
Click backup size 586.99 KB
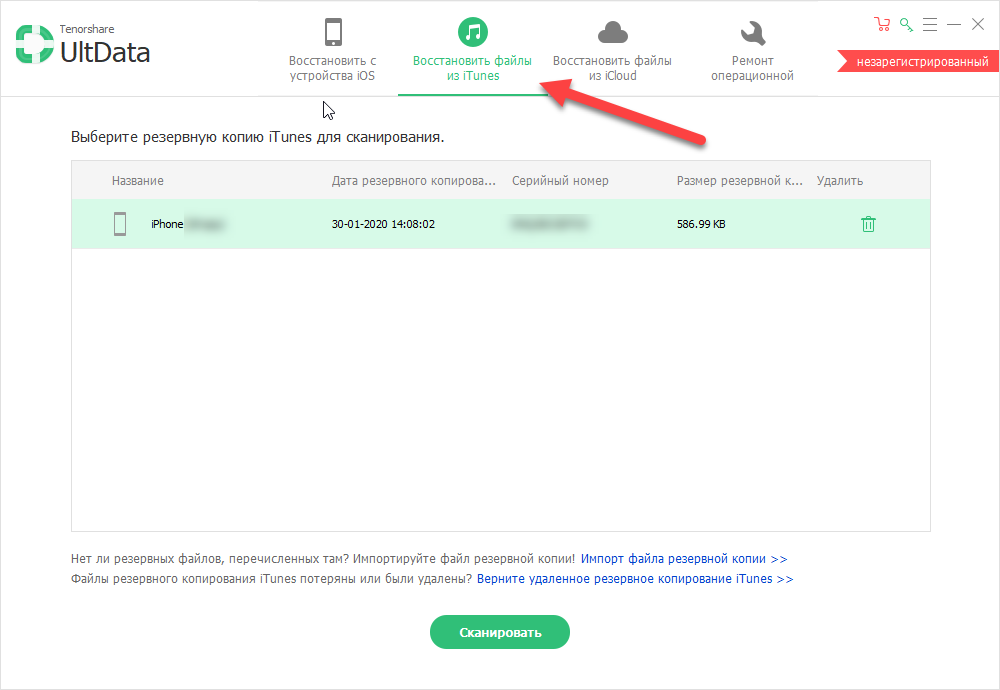[x=701, y=224]
